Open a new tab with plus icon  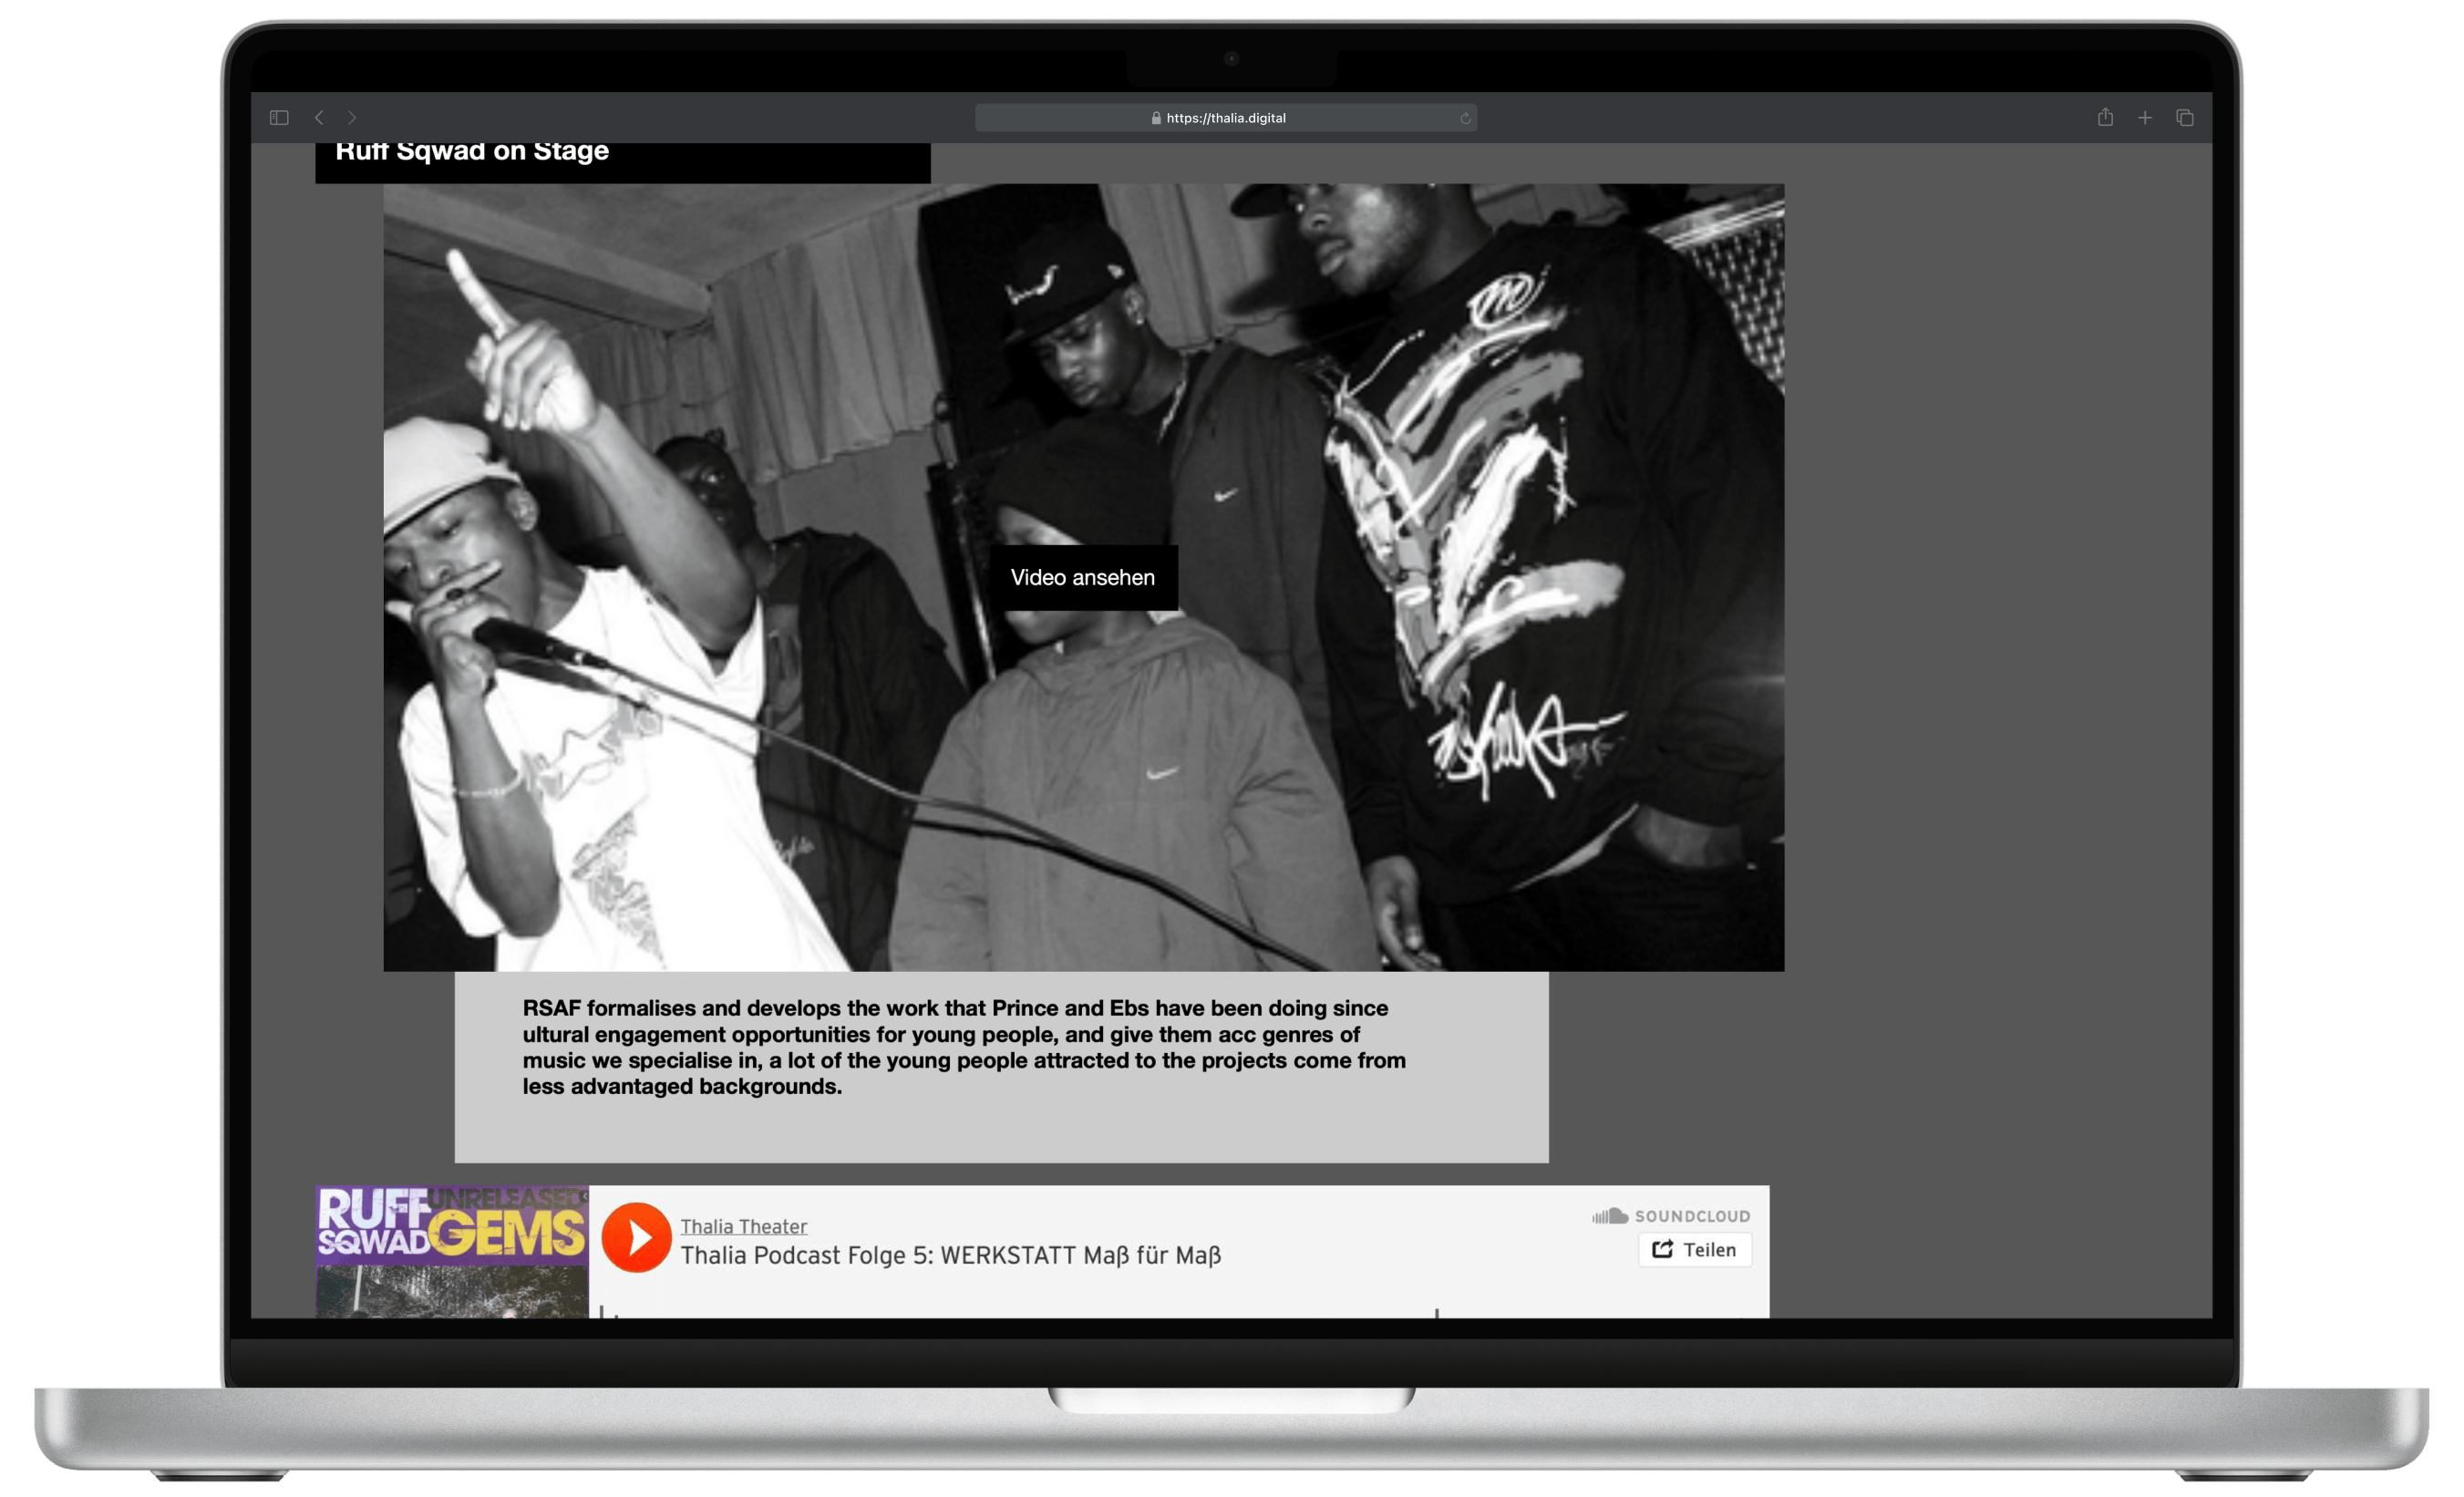tap(2145, 118)
